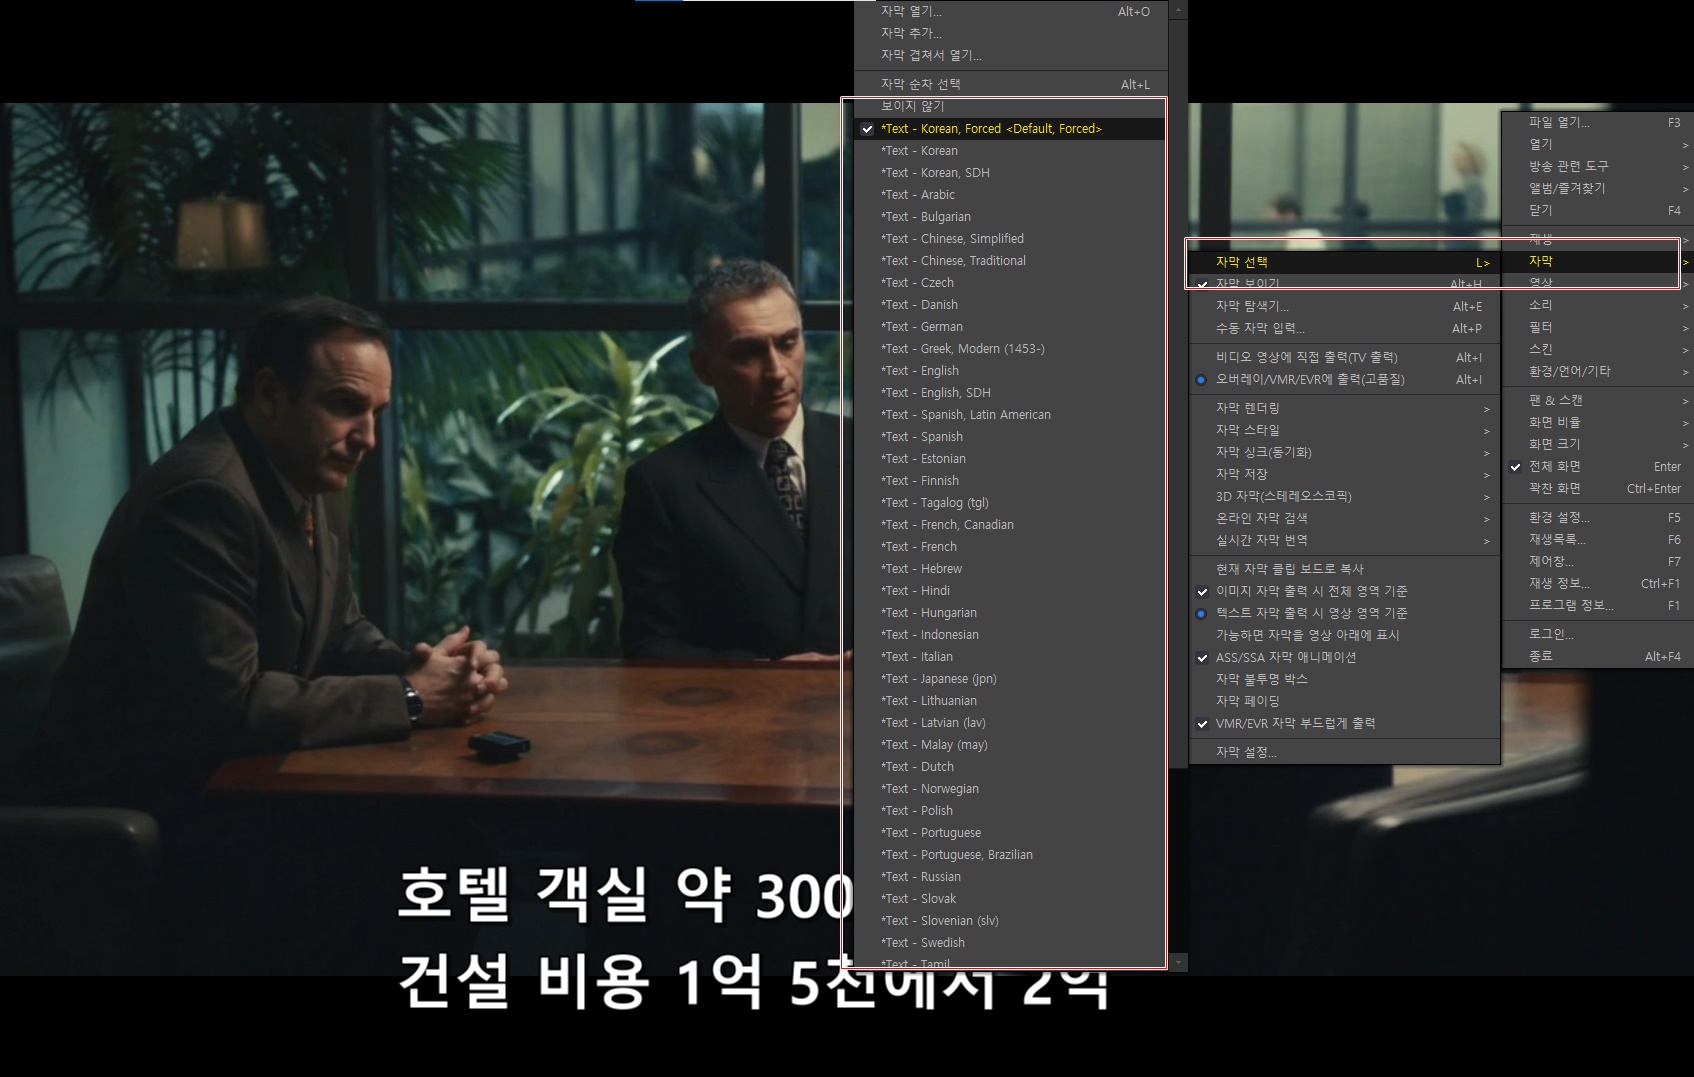Choose '자막 추가...' from subtitle menu

[x=1011, y=33]
